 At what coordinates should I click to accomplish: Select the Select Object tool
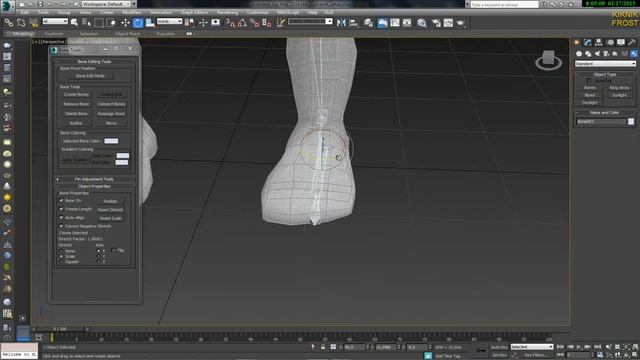(74, 23)
